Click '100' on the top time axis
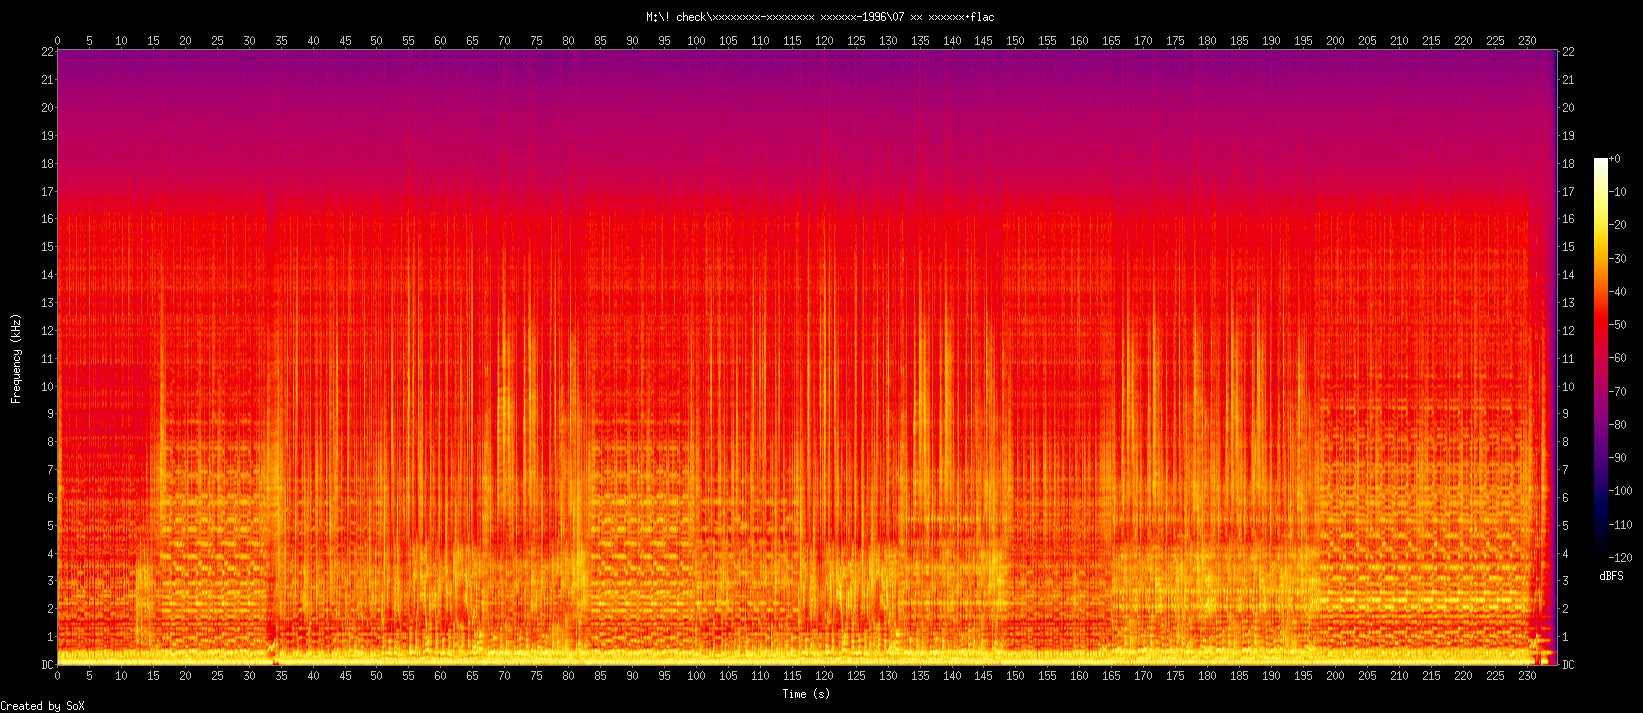The width and height of the screenshot is (1643, 713). [696, 41]
